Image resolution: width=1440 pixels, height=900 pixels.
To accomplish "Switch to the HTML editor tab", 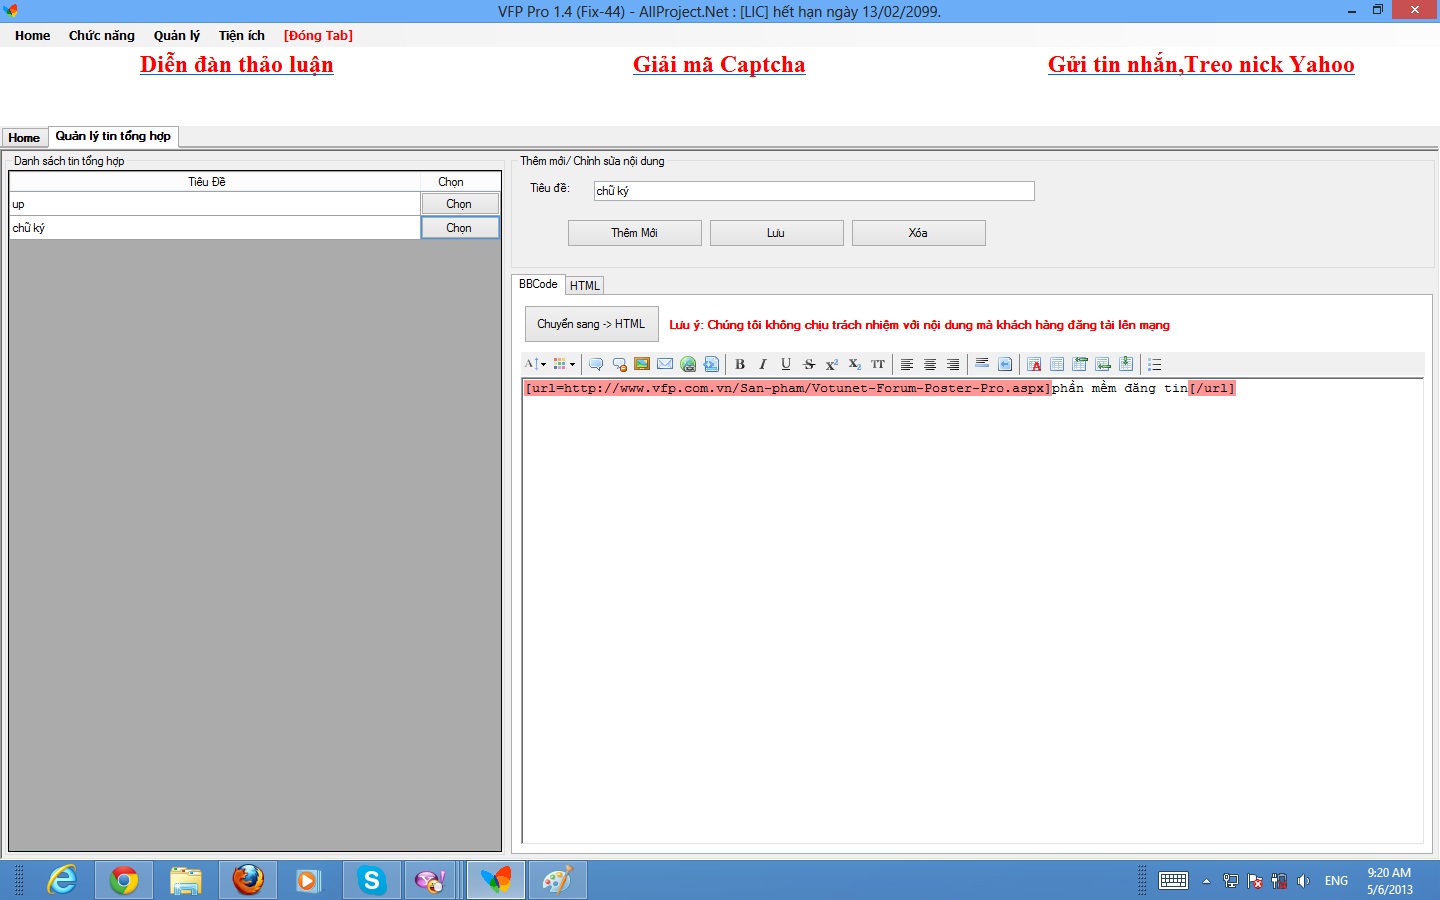I will click(x=585, y=286).
